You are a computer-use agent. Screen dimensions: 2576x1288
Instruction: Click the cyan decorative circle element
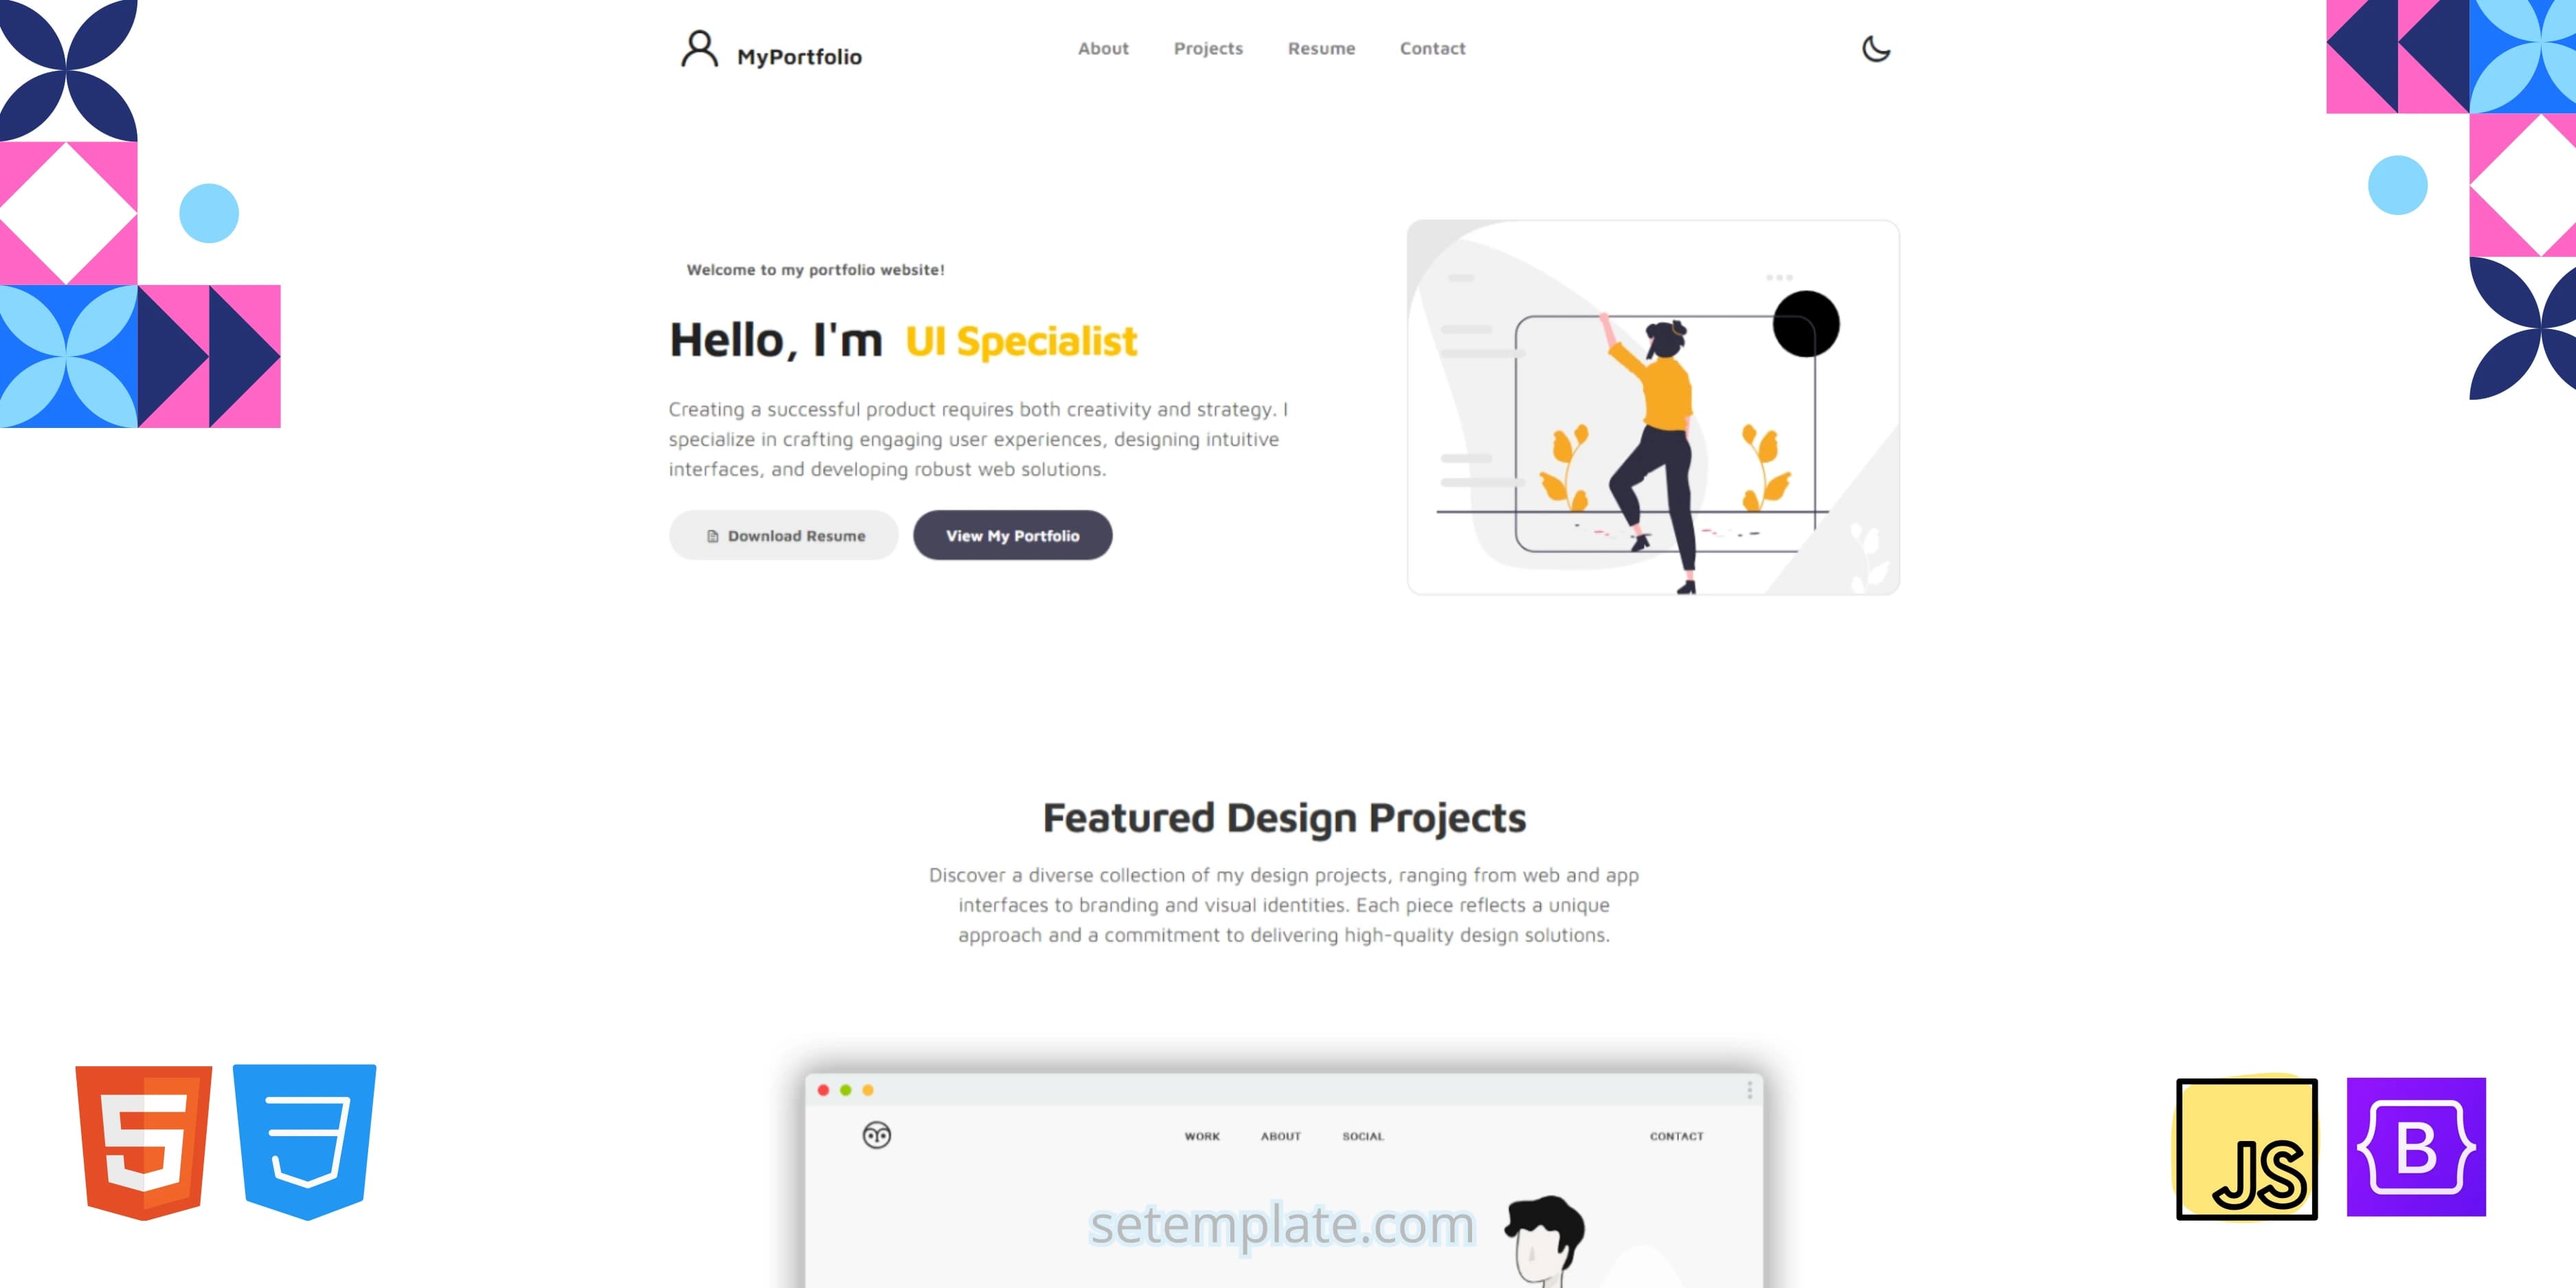coord(210,212)
